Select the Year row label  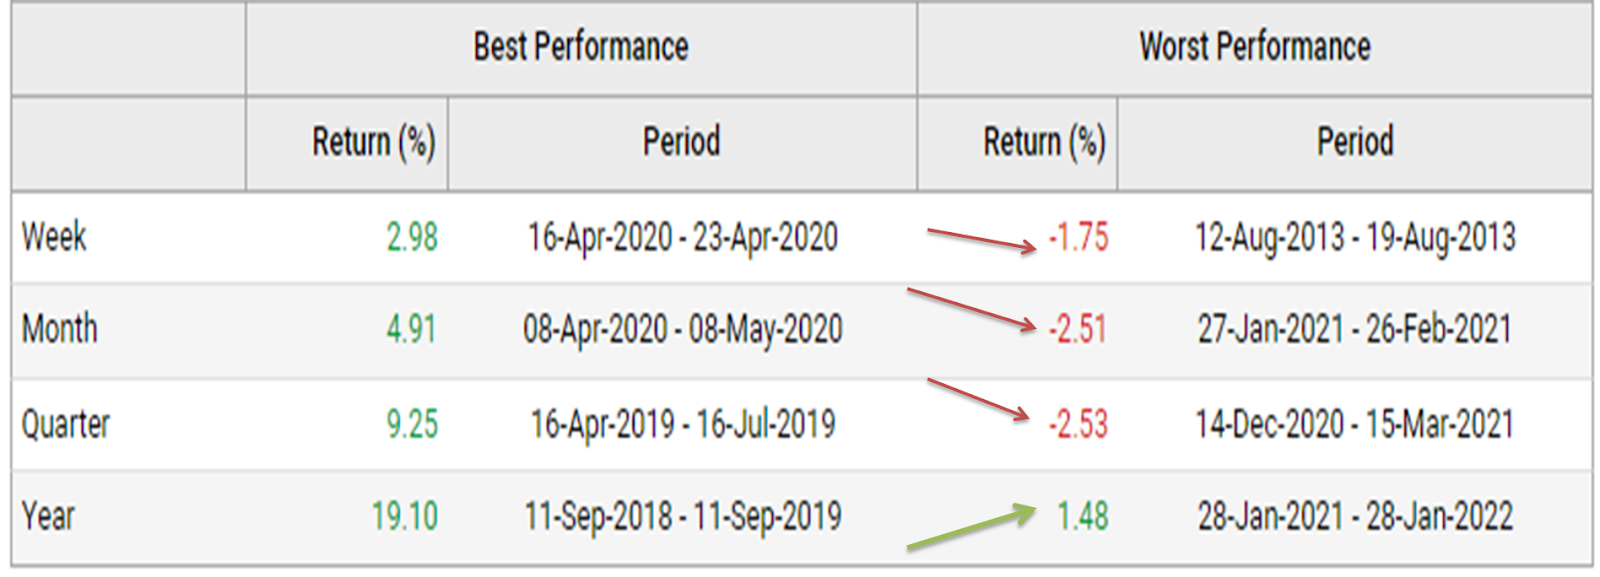tap(48, 516)
